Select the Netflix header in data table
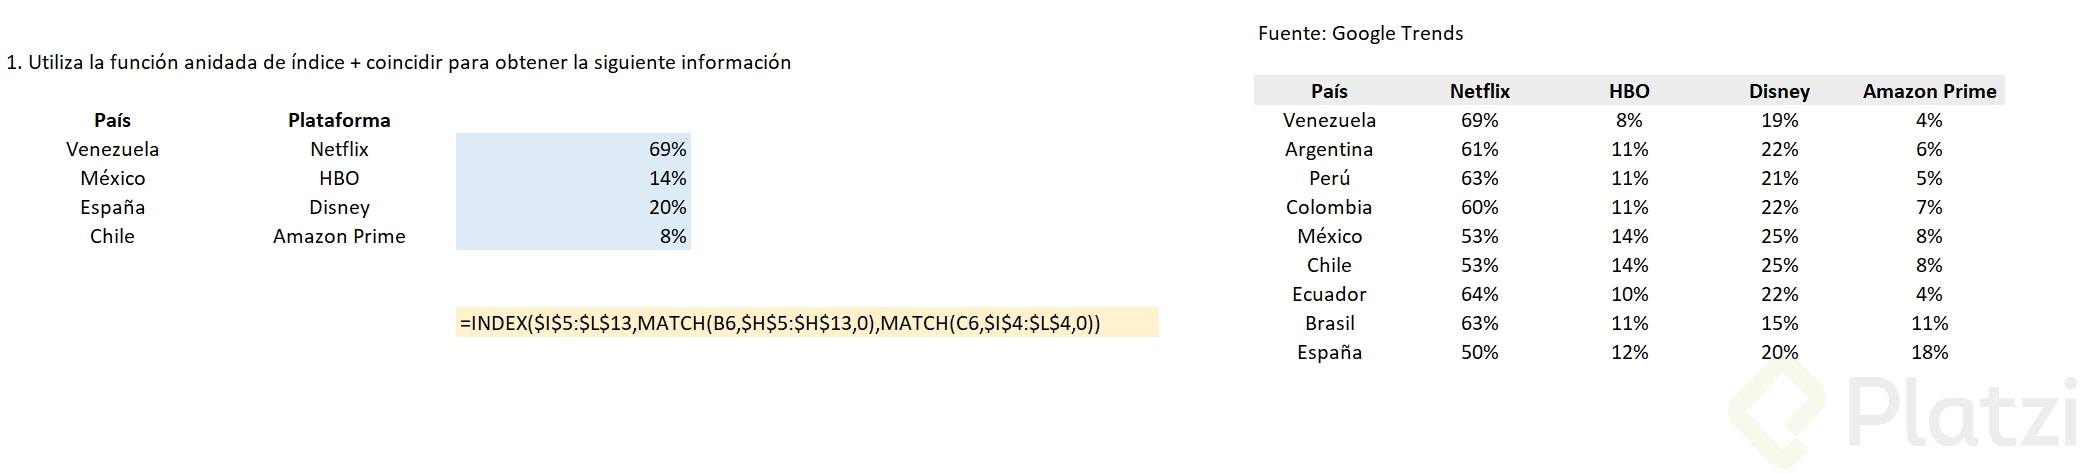The image size is (2098, 474). coord(1479,91)
